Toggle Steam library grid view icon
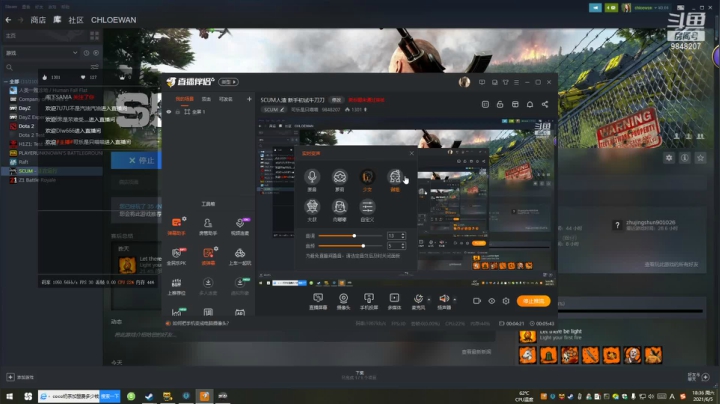The image size is (720, 404). 95,35
